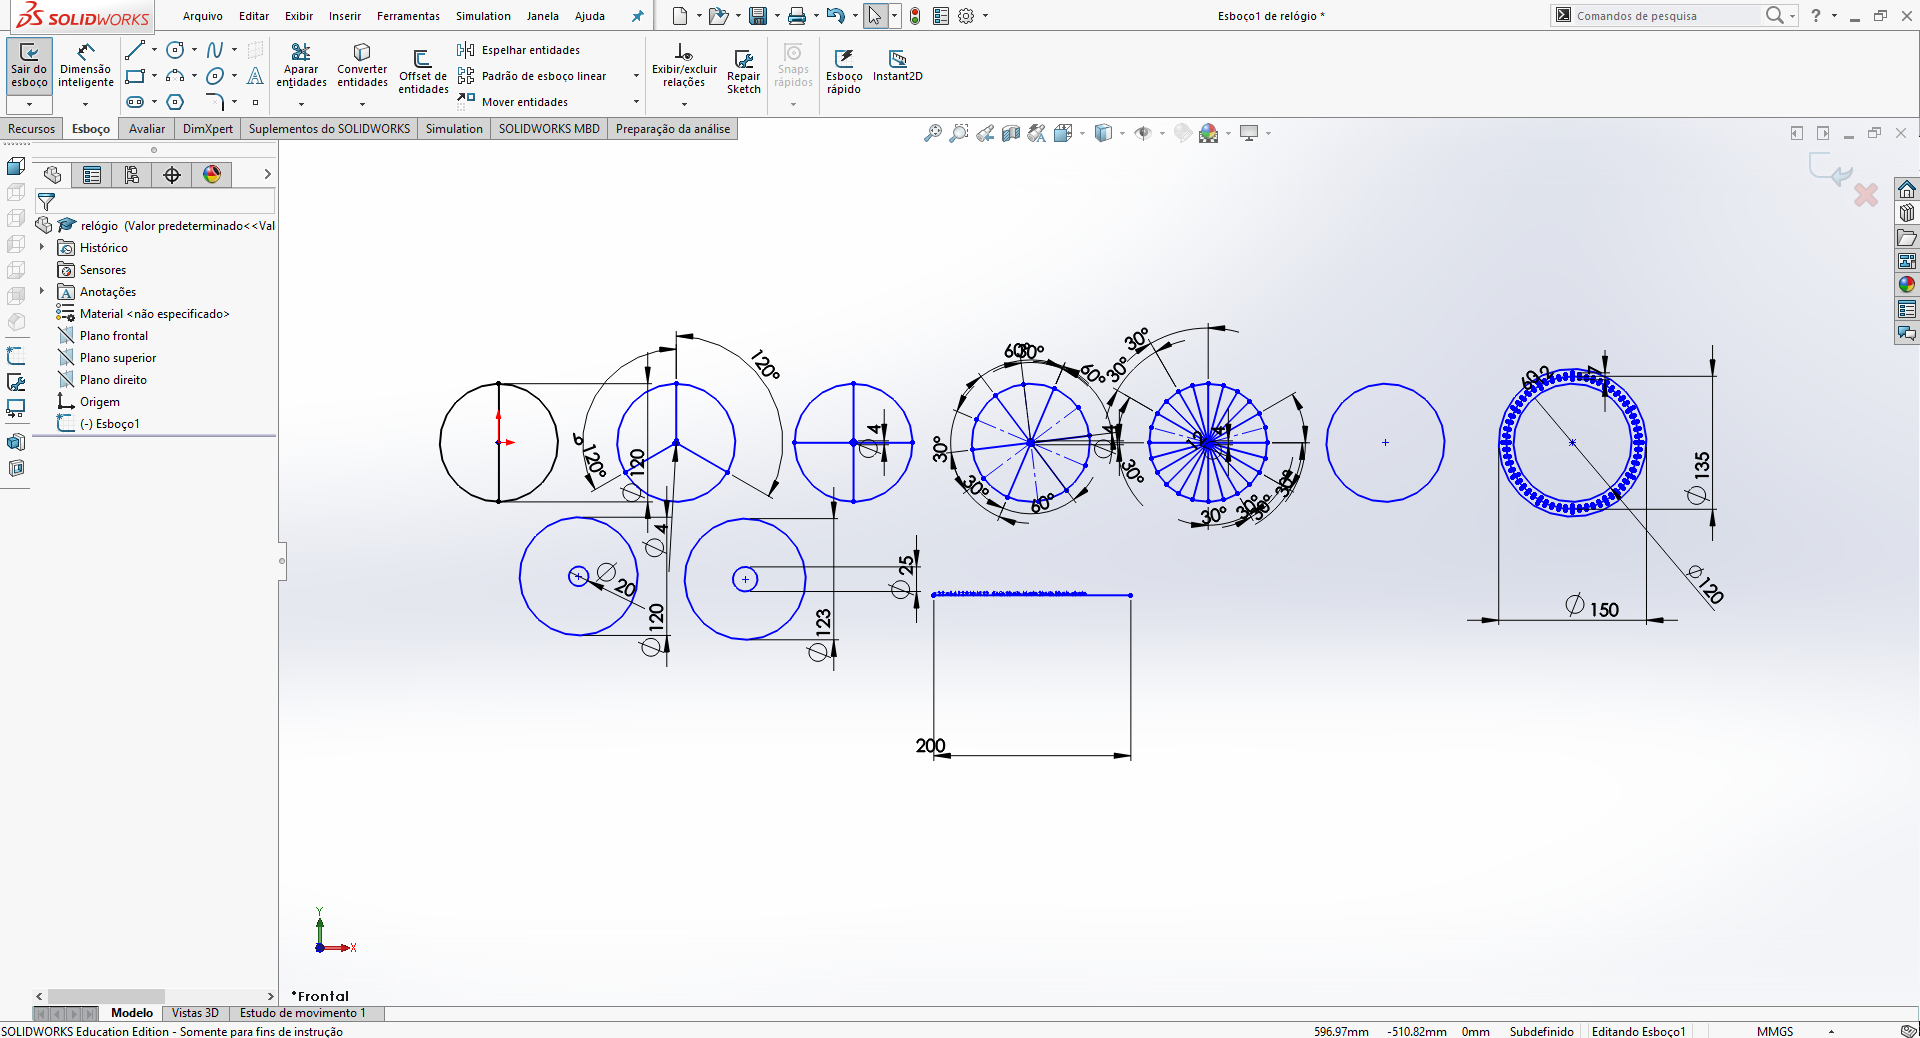Click the DimXpertManager crosshair tab

pos(172,175)
